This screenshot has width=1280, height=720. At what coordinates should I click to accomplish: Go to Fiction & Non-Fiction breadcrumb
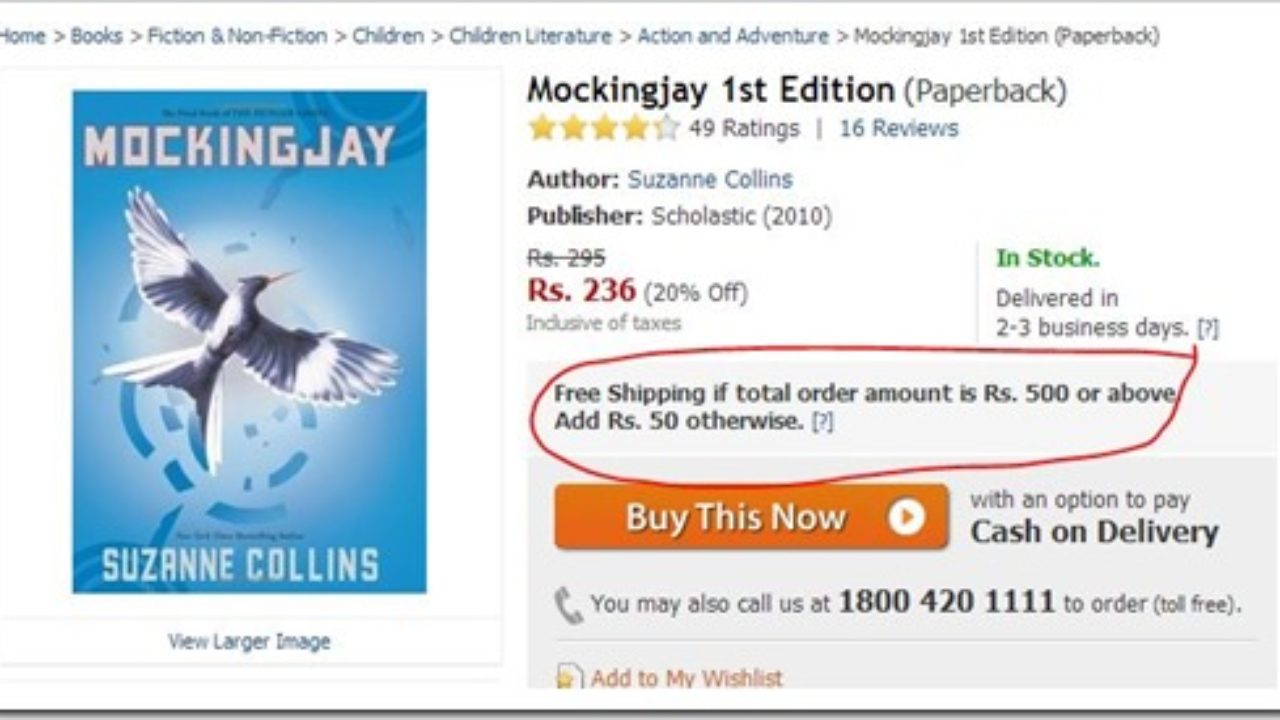pos(237,36)
